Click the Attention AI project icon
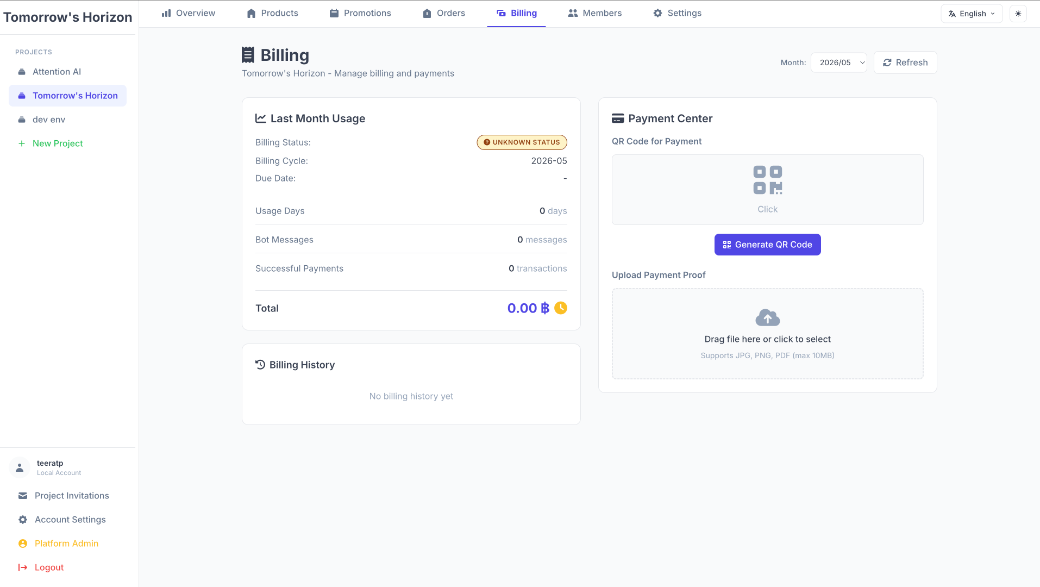This screenshot has width=1040, height=587. (21, 72)
